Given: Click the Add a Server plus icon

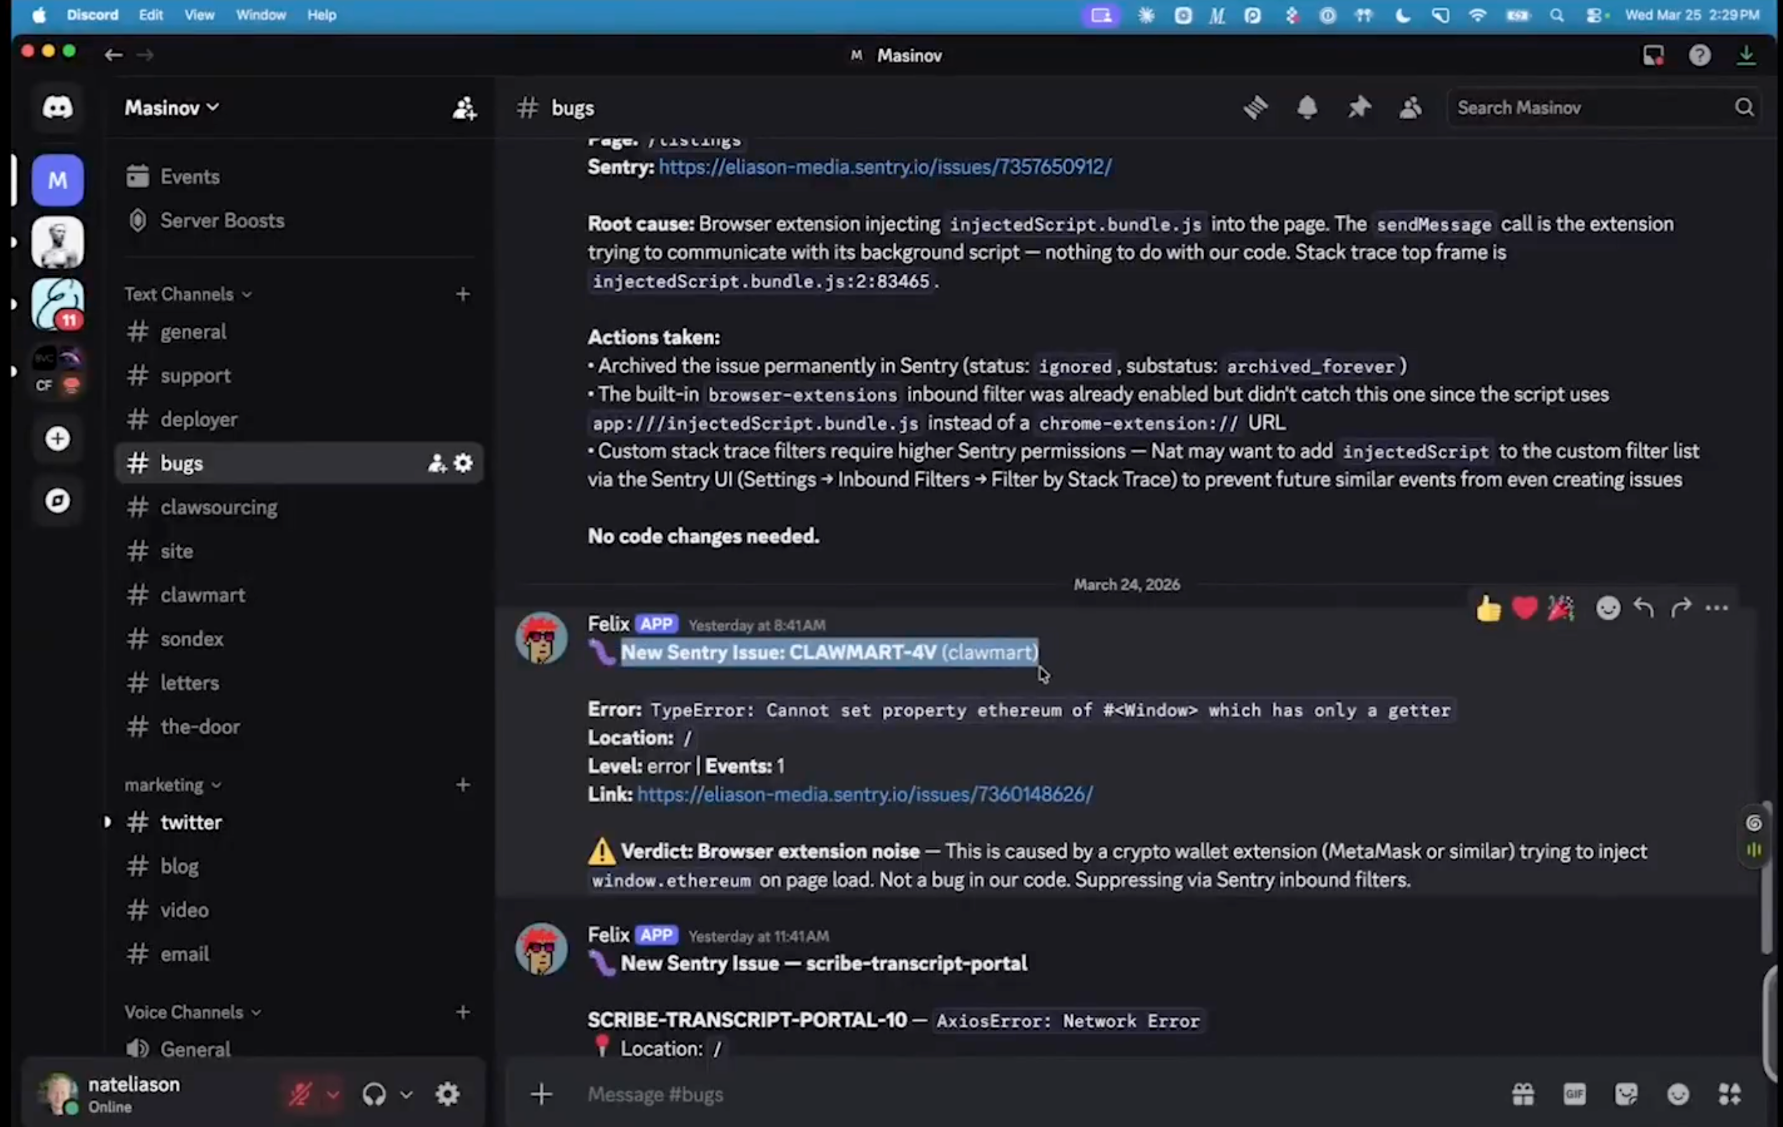Looking at the screenshot, I should (57, 439).
